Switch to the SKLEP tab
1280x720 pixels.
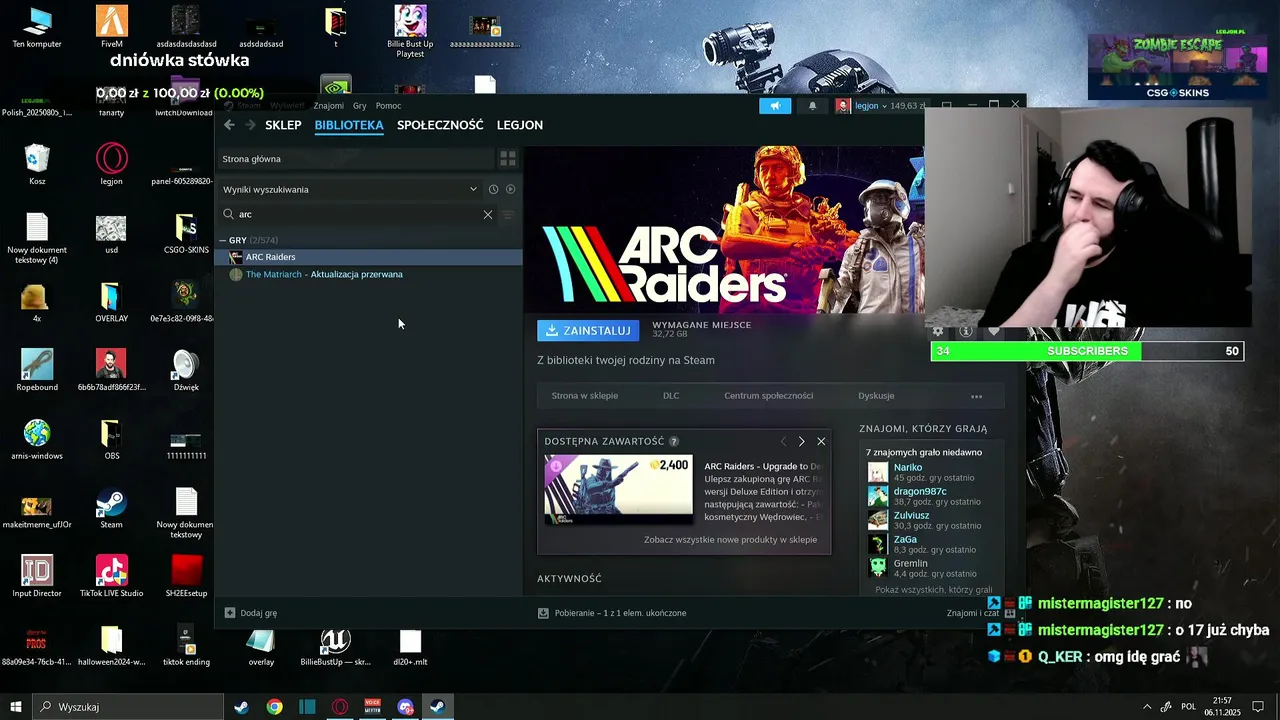[x=283, y=125]
